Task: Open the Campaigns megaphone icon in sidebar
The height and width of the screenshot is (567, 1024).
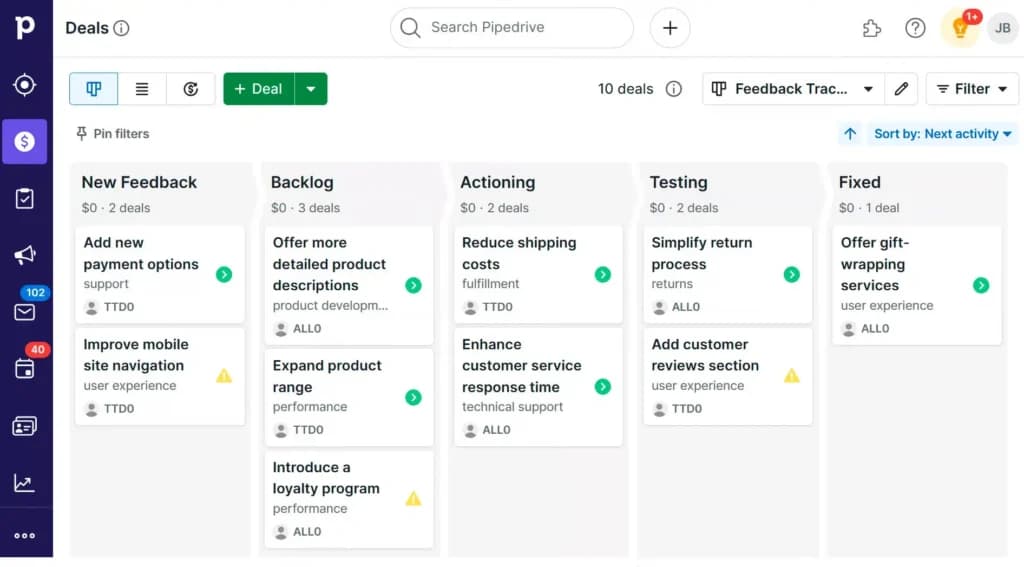Action: (25, 255)
